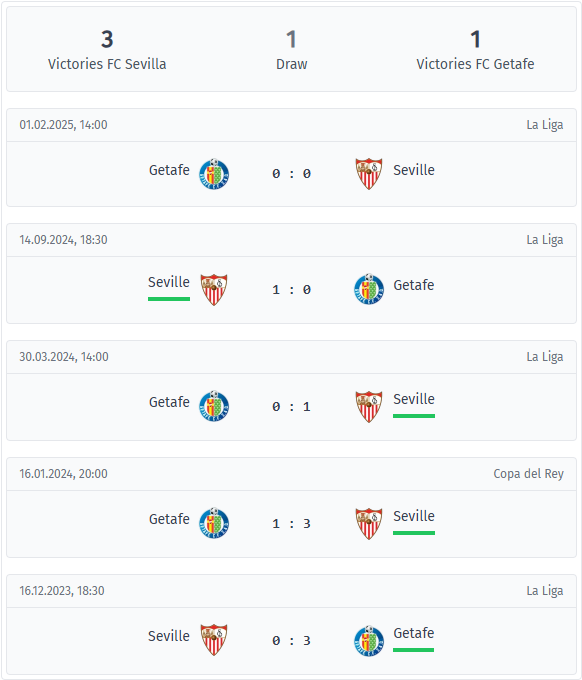582x680 pixels.
Task: Open the 1 : 3 score result
Action: 291,524
